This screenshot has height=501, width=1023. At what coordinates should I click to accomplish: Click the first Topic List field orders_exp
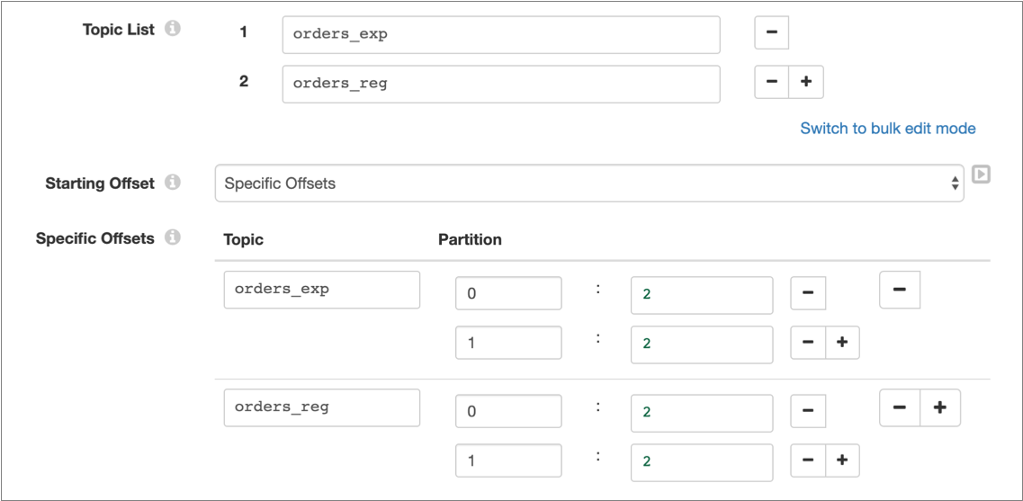(500, 33)
